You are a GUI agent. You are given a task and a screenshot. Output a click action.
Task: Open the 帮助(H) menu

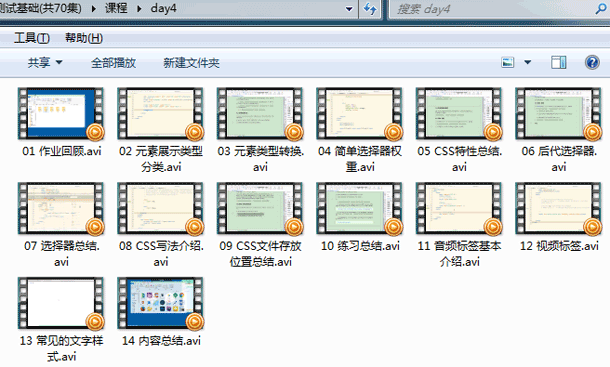point(84,38)
